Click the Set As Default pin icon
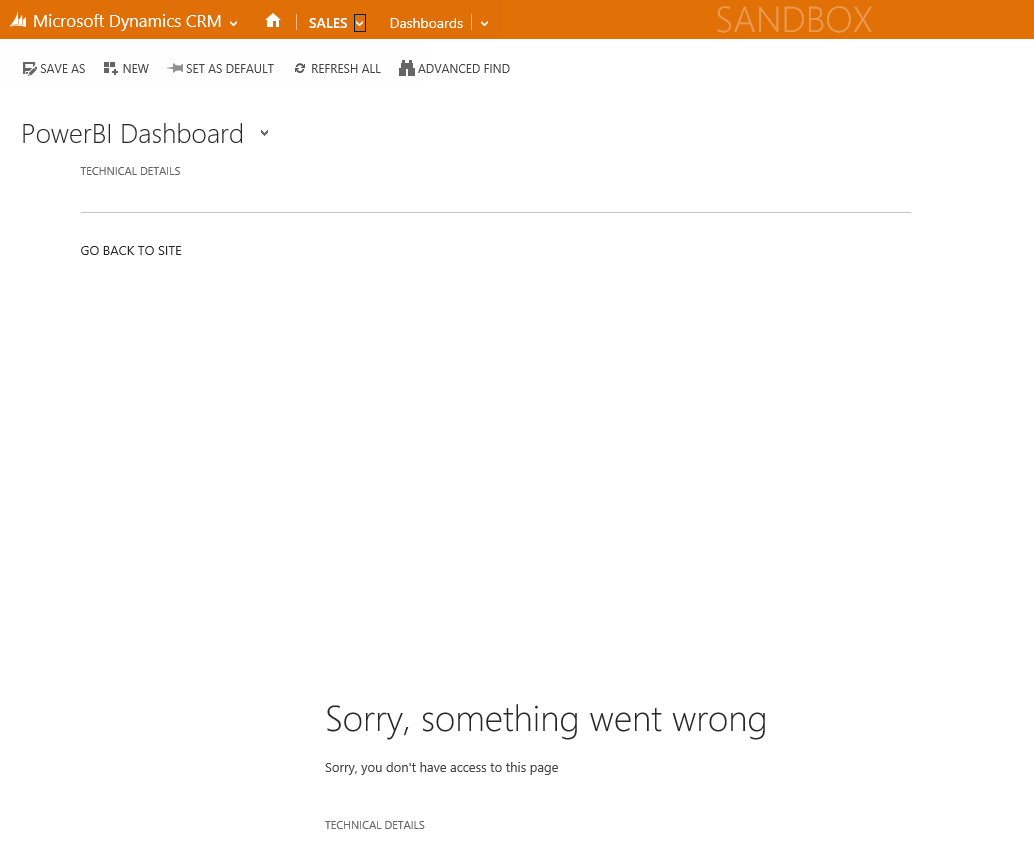Viewport: 1034px width, 851px height. 175,69
